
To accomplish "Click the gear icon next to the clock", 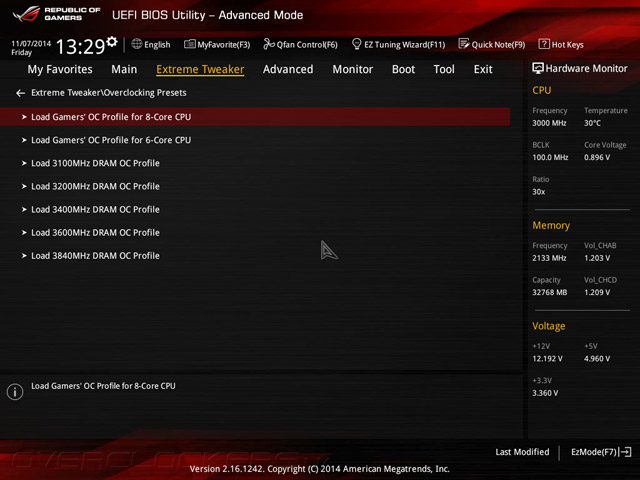I will (x=112, y=42).
